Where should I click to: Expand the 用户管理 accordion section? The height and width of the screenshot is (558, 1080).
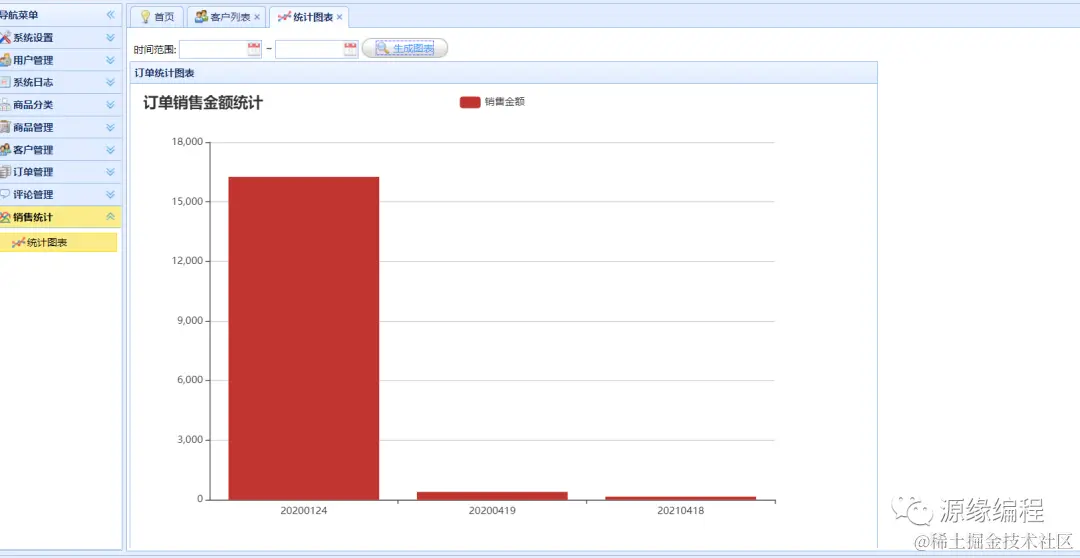coord(110,60)
